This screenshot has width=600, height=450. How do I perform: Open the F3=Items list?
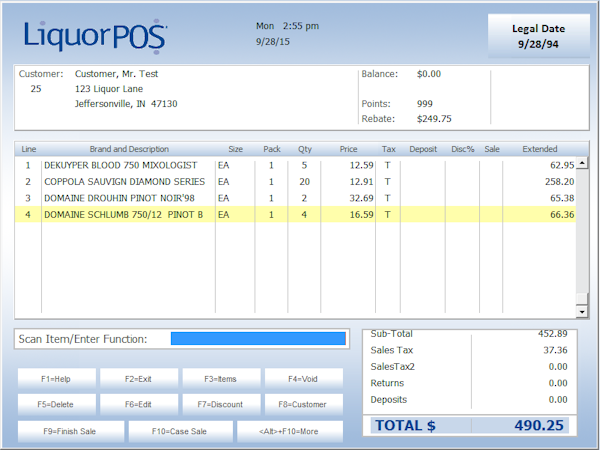click(221, 379)
